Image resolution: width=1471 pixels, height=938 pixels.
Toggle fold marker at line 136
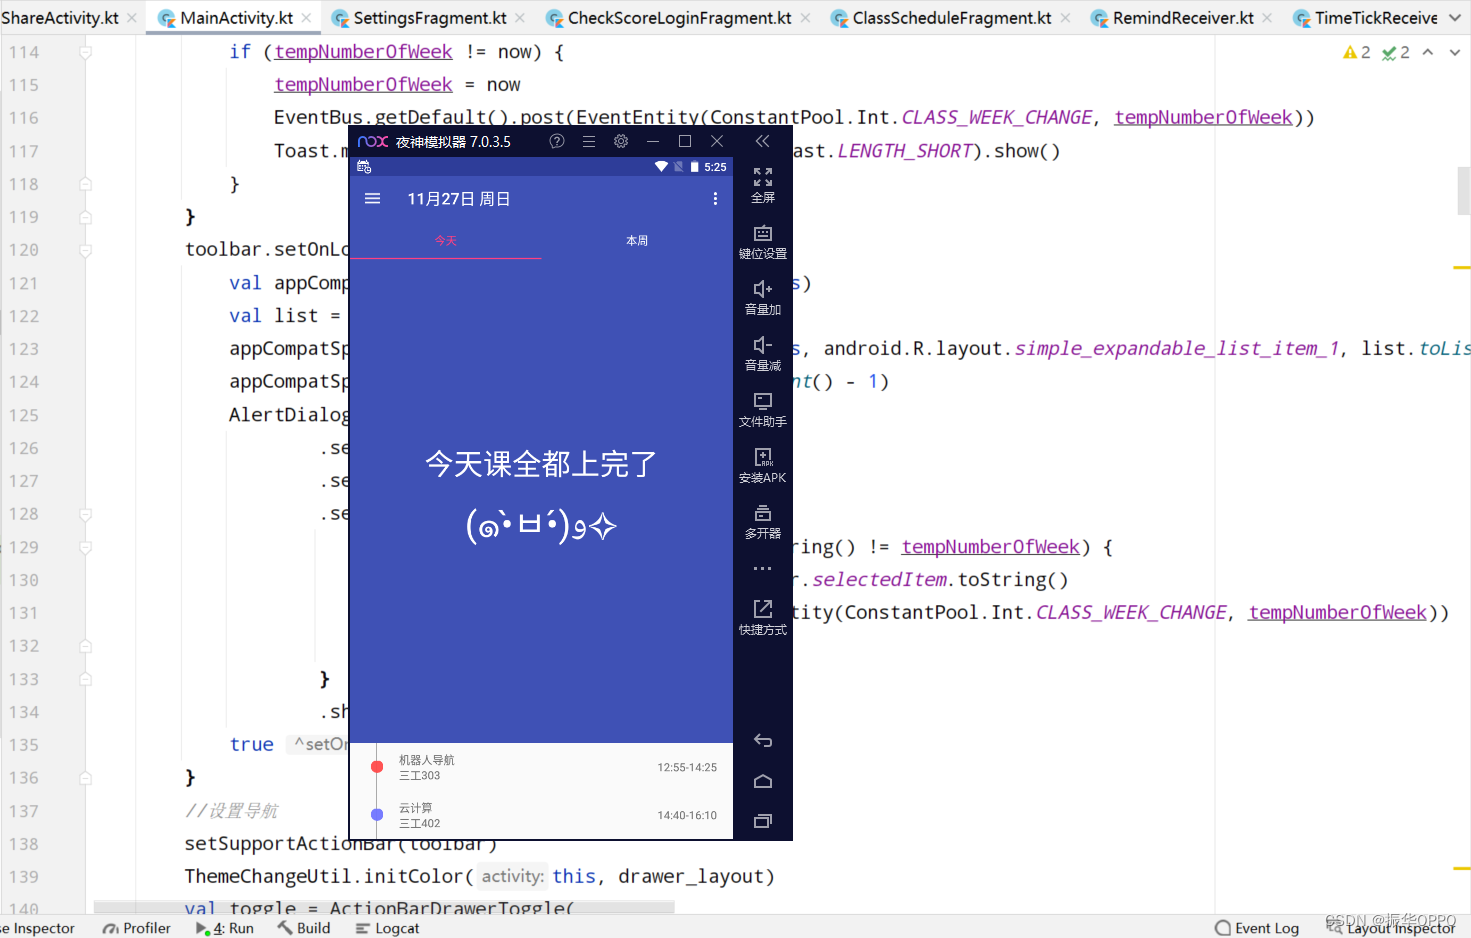coord(86,778)
